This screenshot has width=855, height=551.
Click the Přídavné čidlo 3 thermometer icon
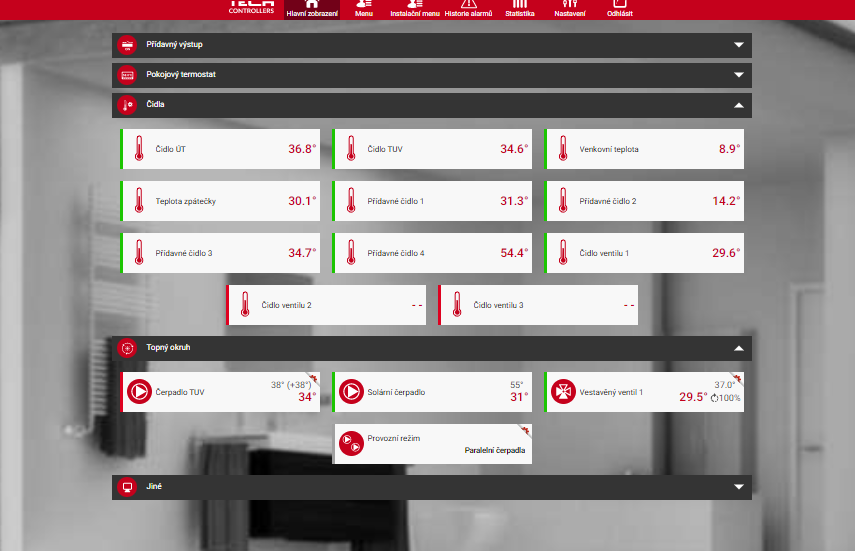coord(139,253)
